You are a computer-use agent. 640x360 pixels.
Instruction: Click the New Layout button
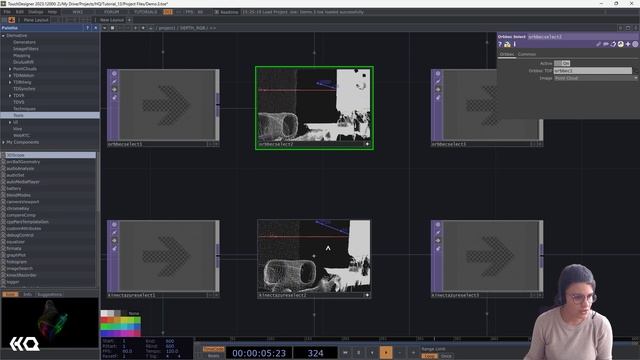coord(111,20)
